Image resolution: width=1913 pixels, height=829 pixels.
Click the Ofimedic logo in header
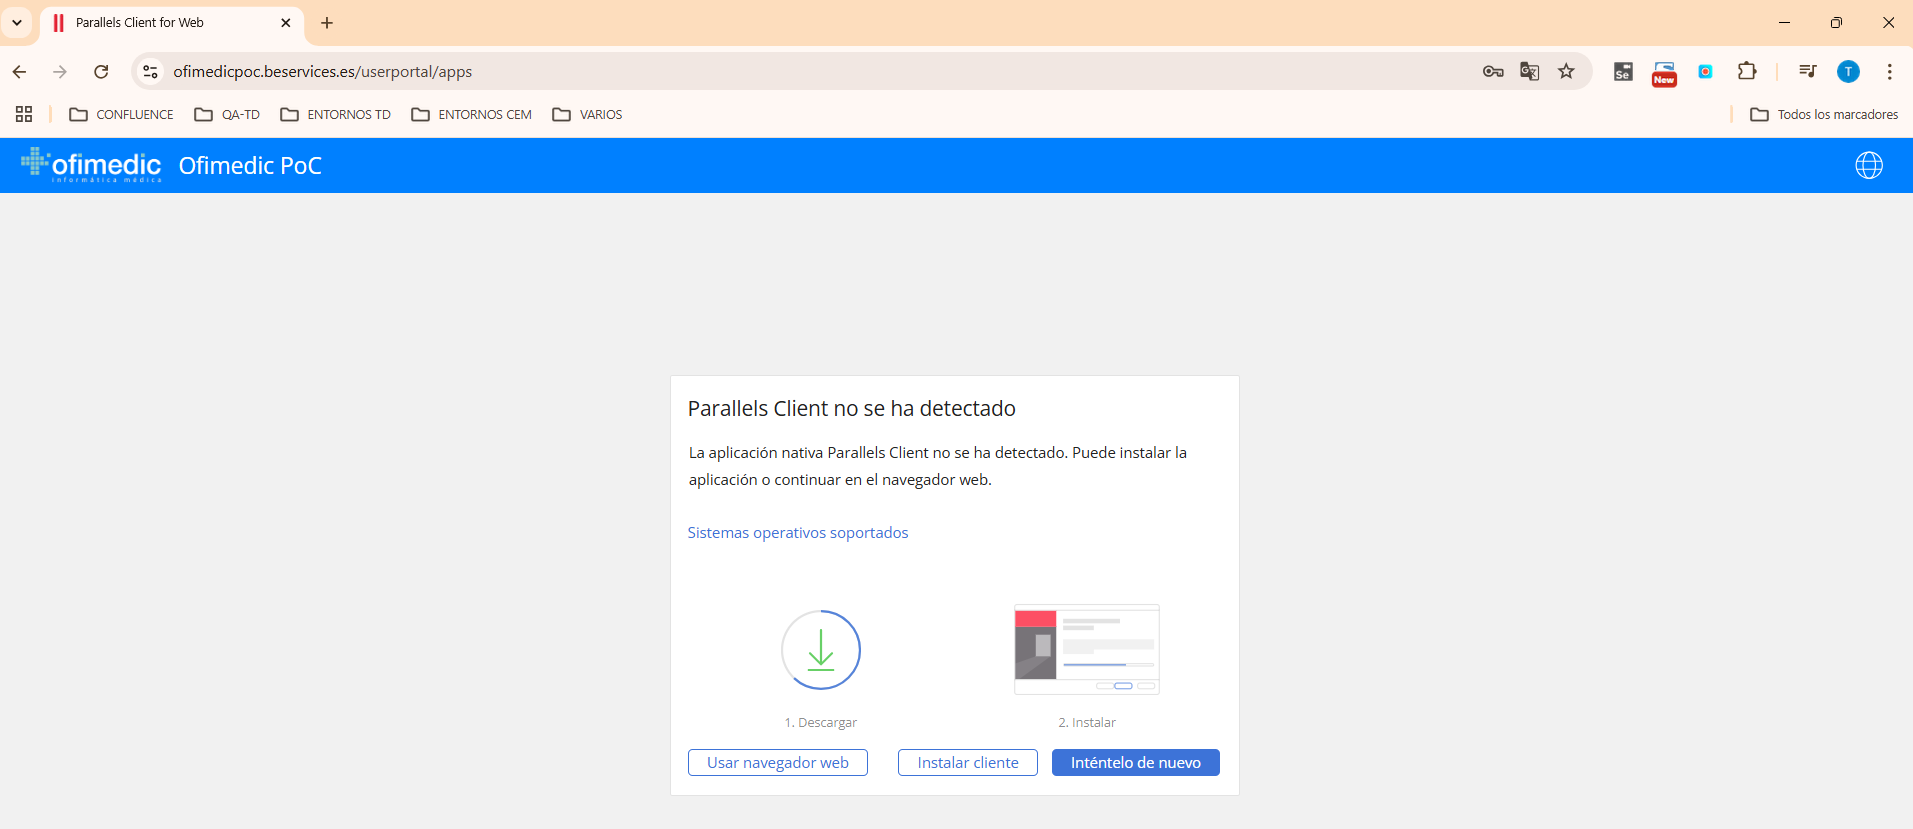coord(91,165)
